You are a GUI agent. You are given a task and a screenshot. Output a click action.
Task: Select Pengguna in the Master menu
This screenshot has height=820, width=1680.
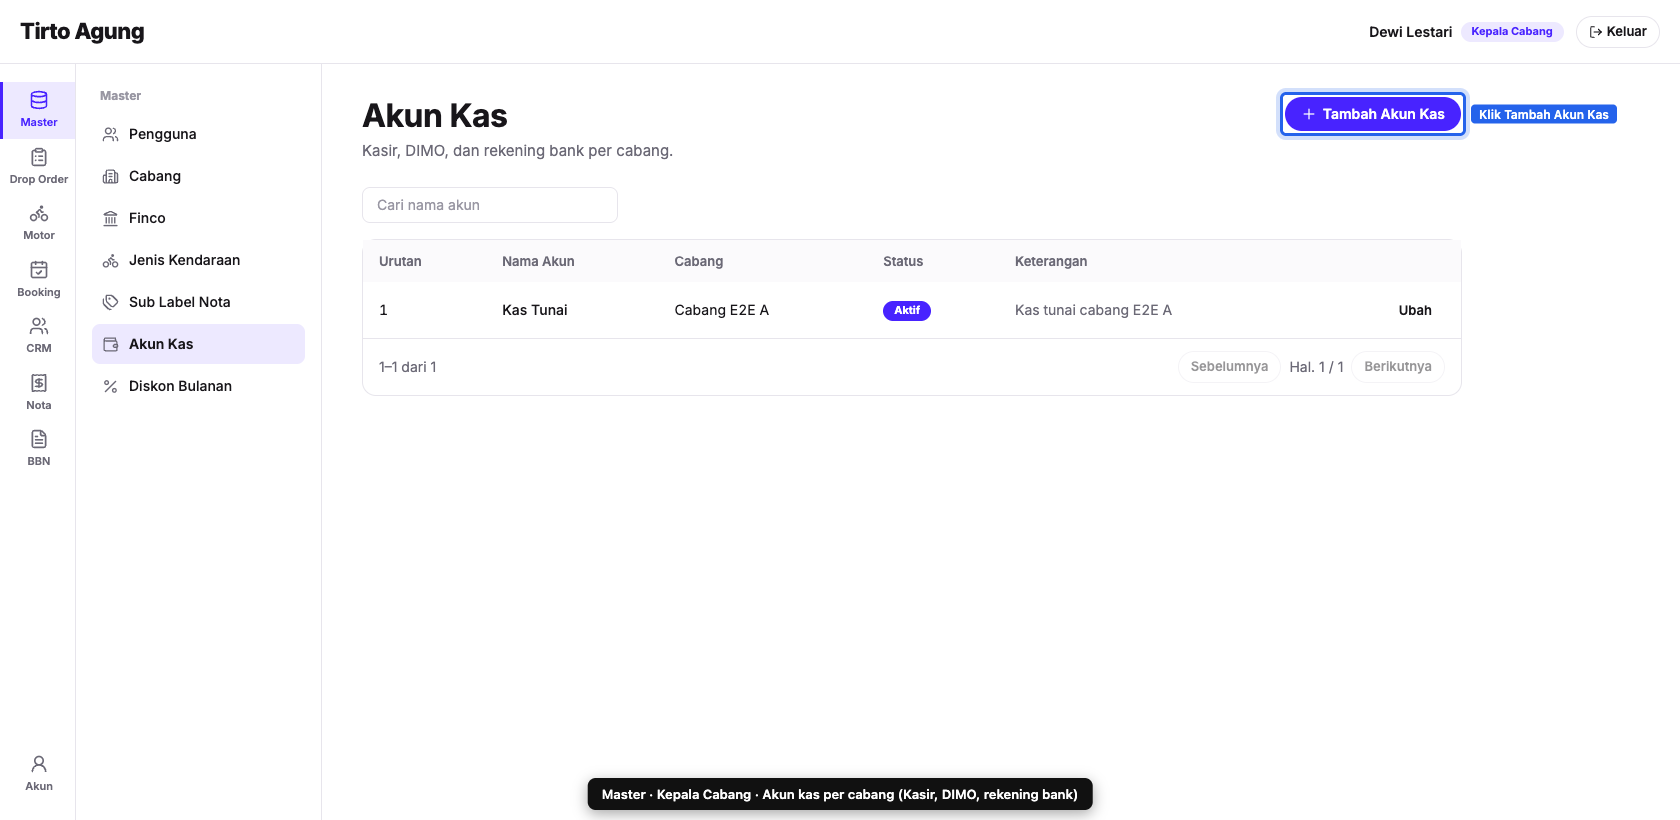pyautogui.click(x=198, y=134)
